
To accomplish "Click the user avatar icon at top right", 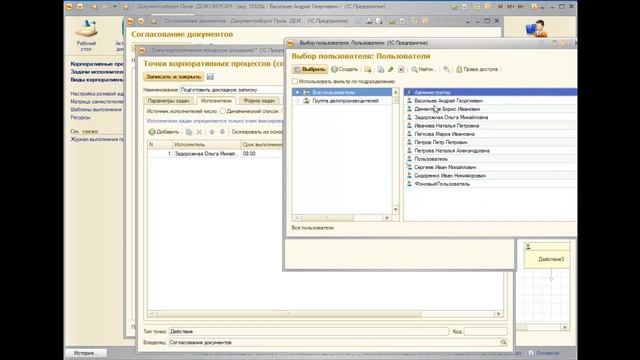I will click(536, 29).
